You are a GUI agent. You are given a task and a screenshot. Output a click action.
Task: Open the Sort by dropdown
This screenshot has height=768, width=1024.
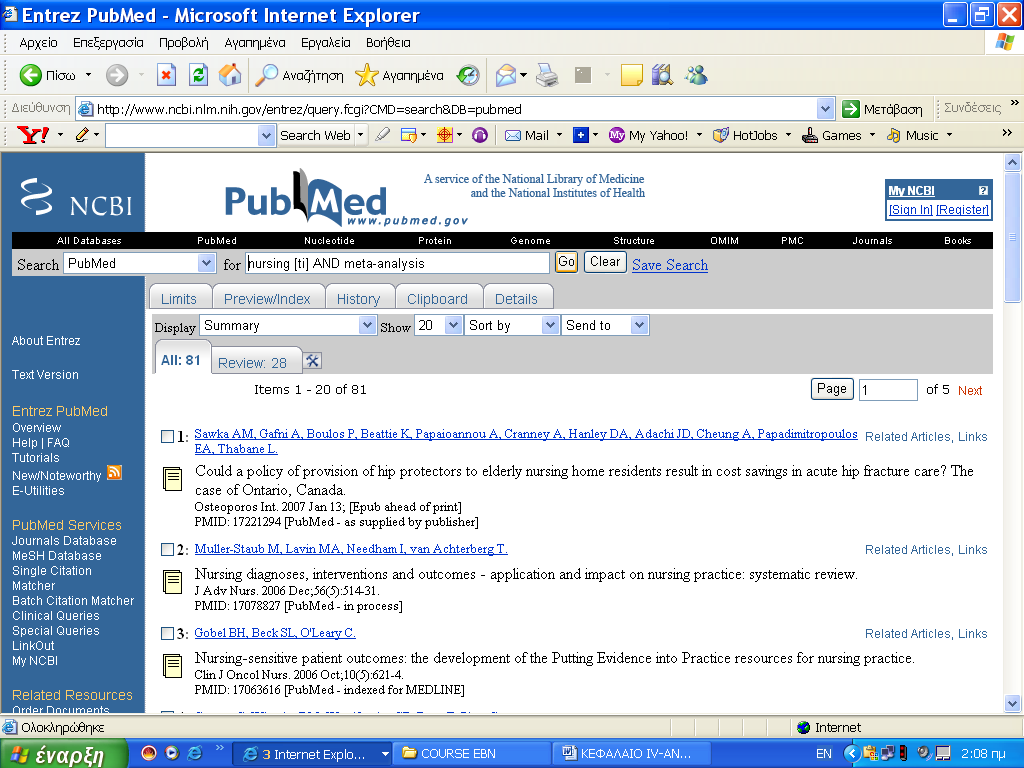point(551,325)
